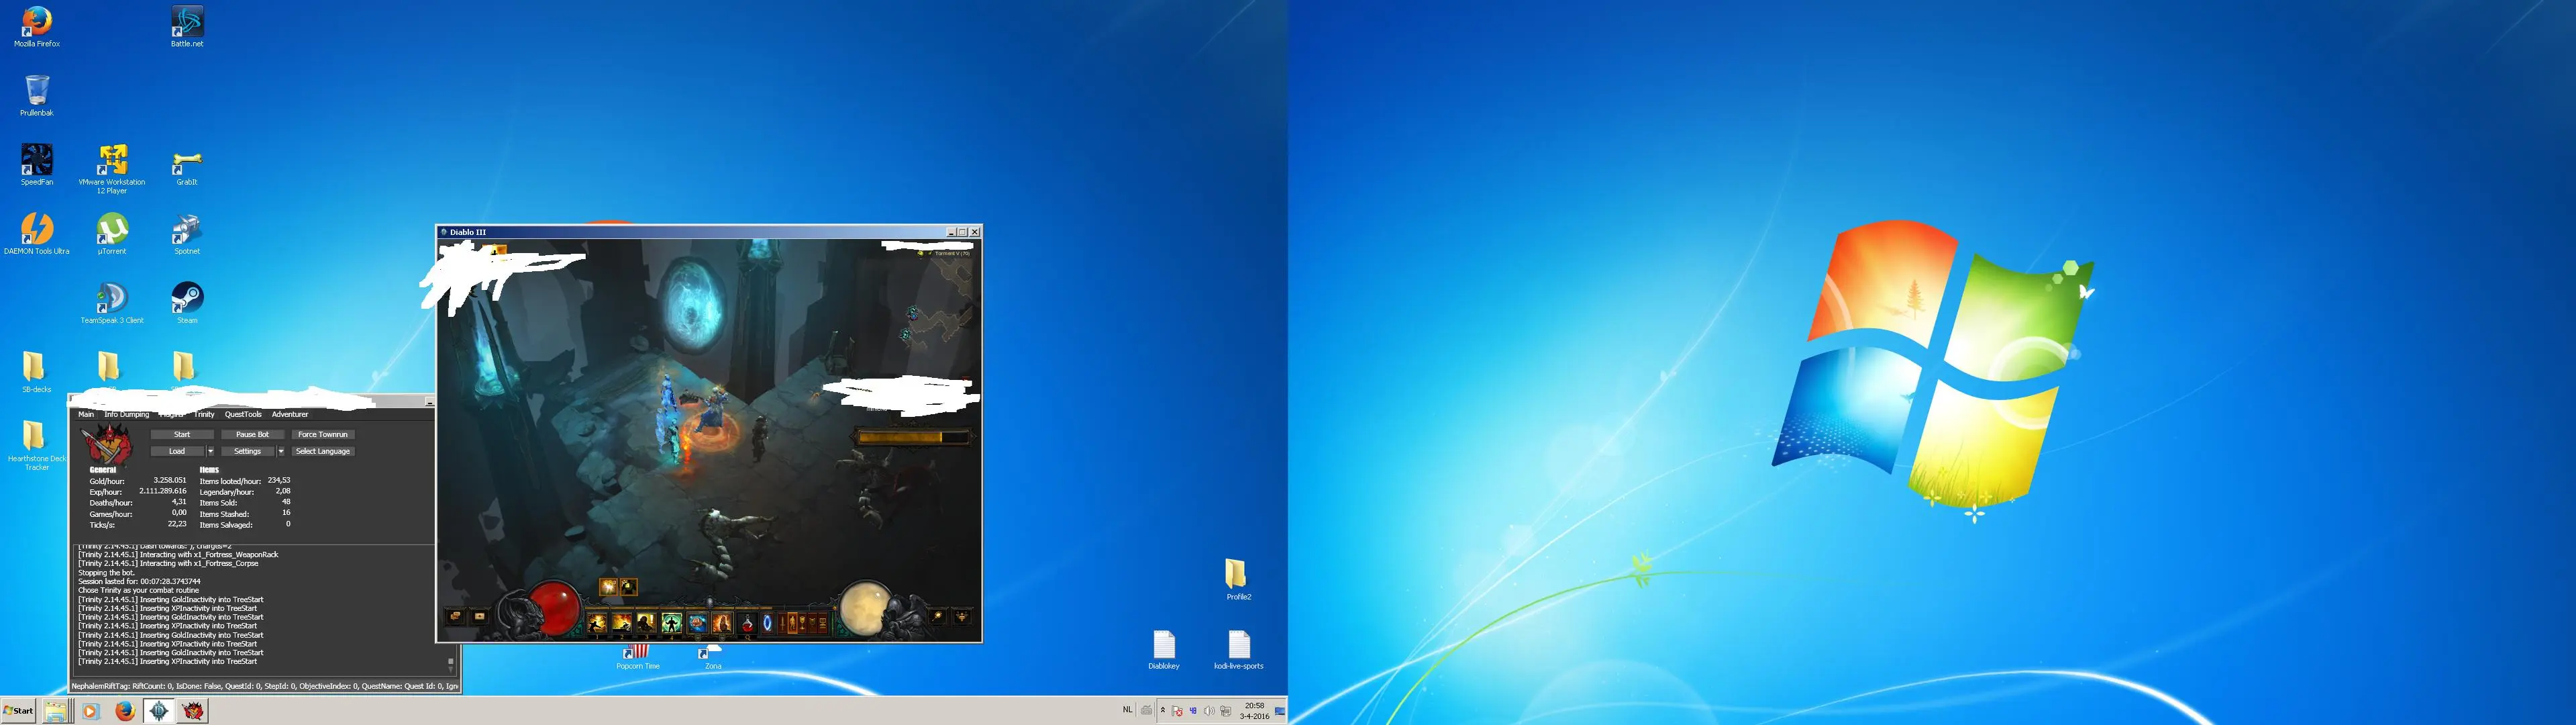Activate skill slot 1 ability

(597, 623)
